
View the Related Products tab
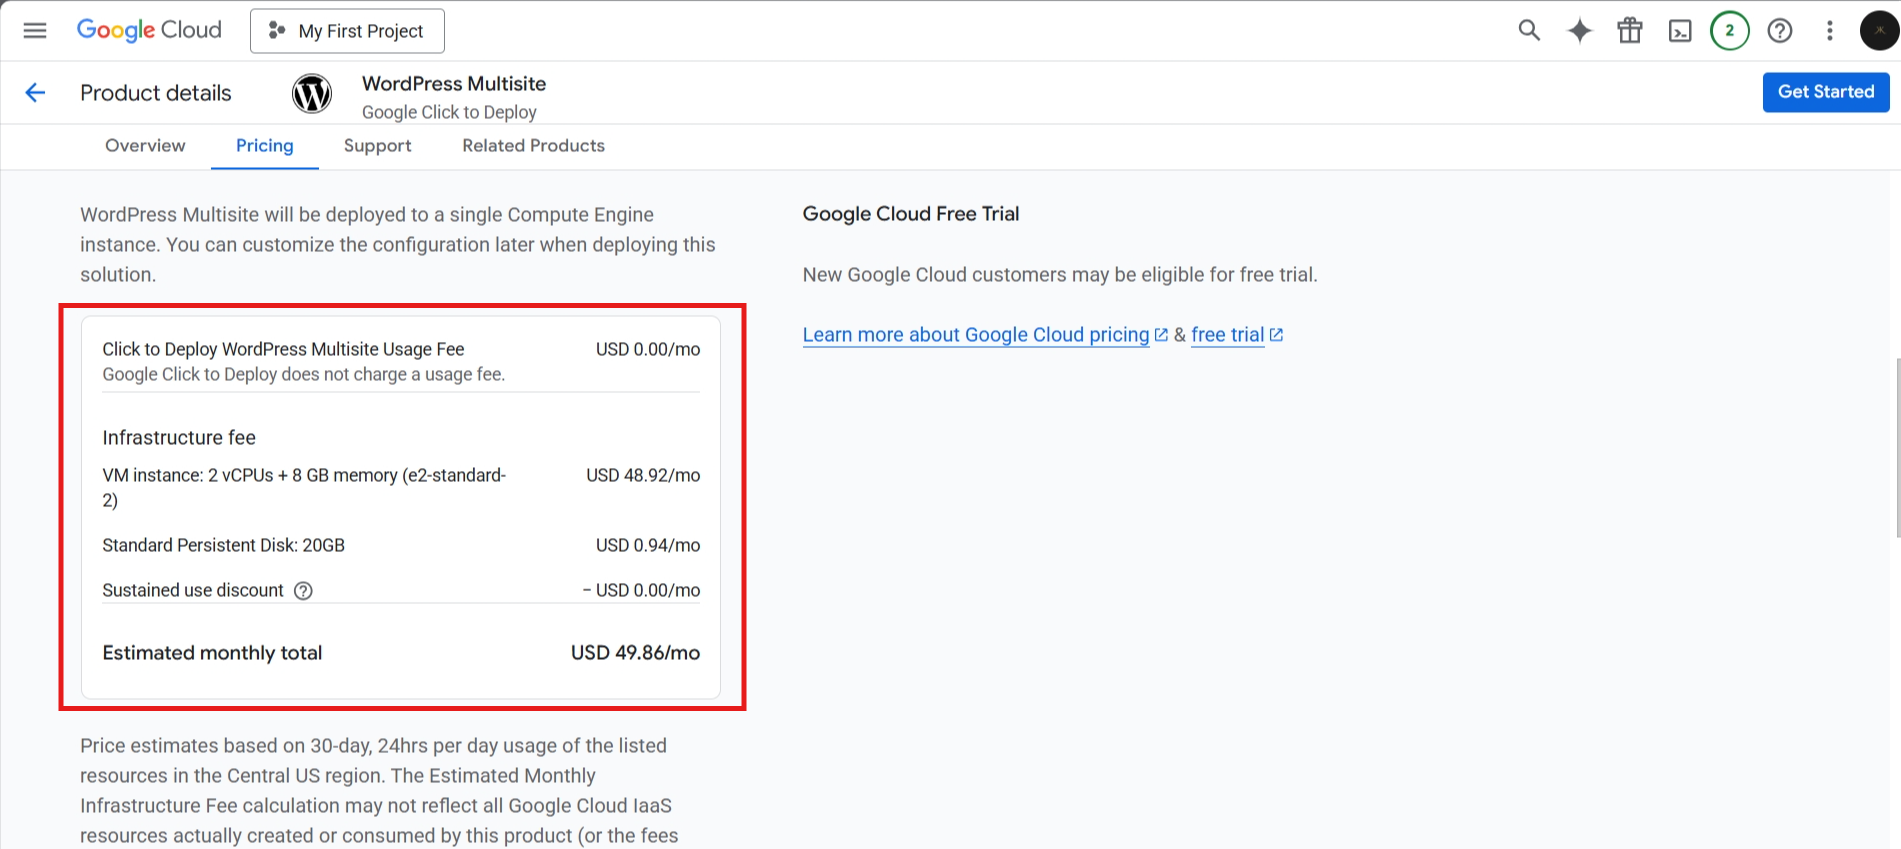point(533,146)
